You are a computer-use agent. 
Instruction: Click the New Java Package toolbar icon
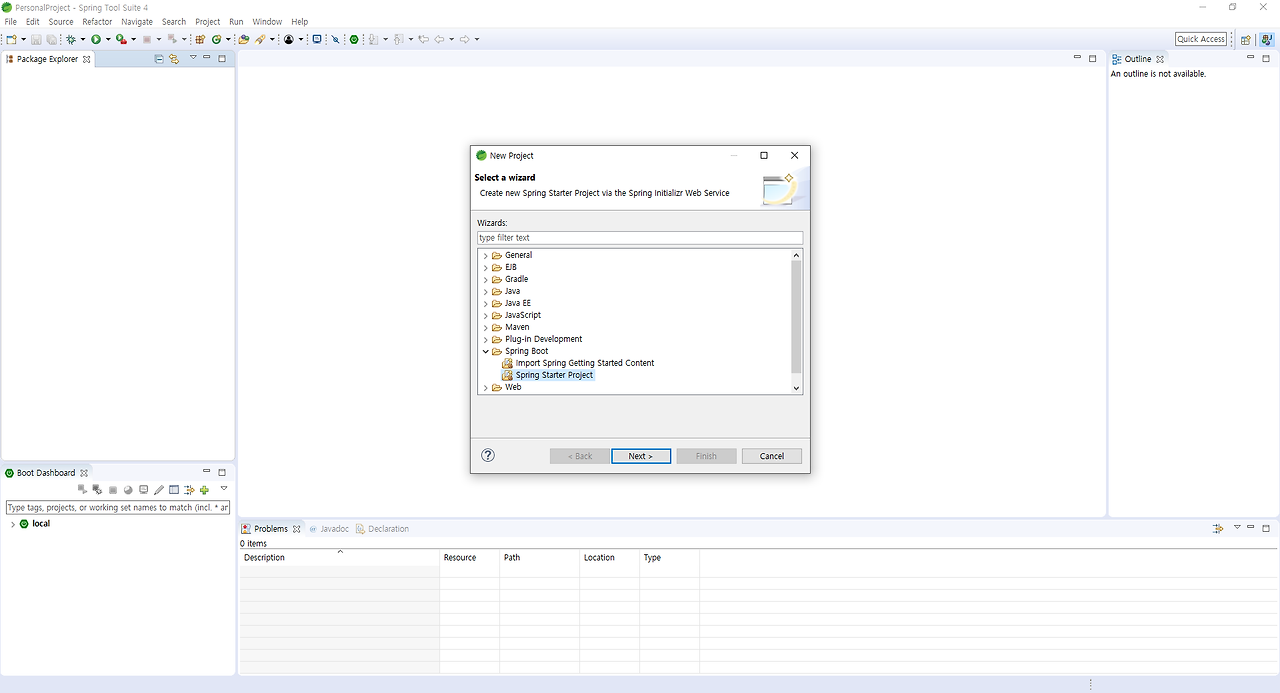[200, 39]
